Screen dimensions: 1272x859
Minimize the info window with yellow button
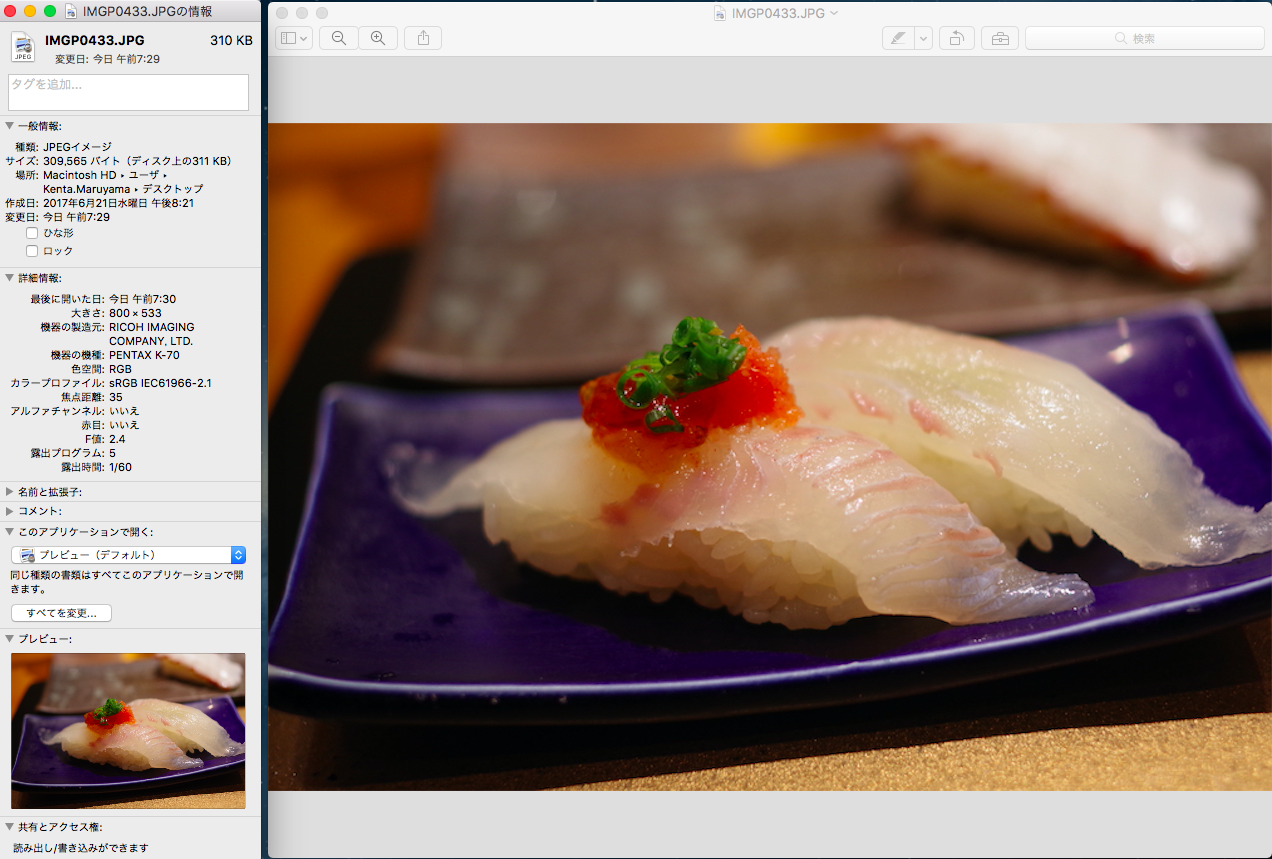(30, 11)
